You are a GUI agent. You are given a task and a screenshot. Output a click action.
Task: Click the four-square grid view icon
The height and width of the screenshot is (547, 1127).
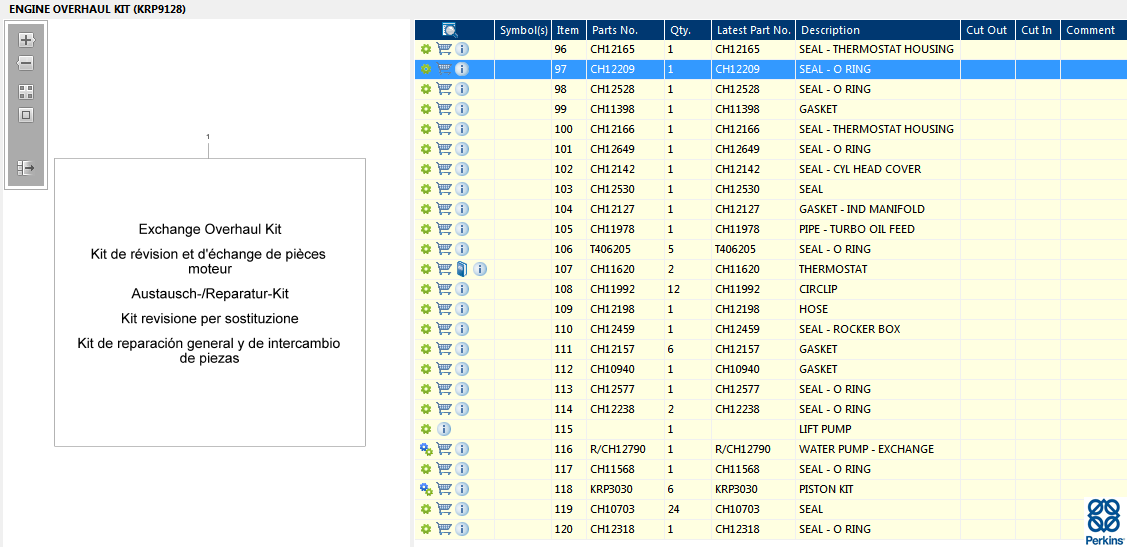26,91
